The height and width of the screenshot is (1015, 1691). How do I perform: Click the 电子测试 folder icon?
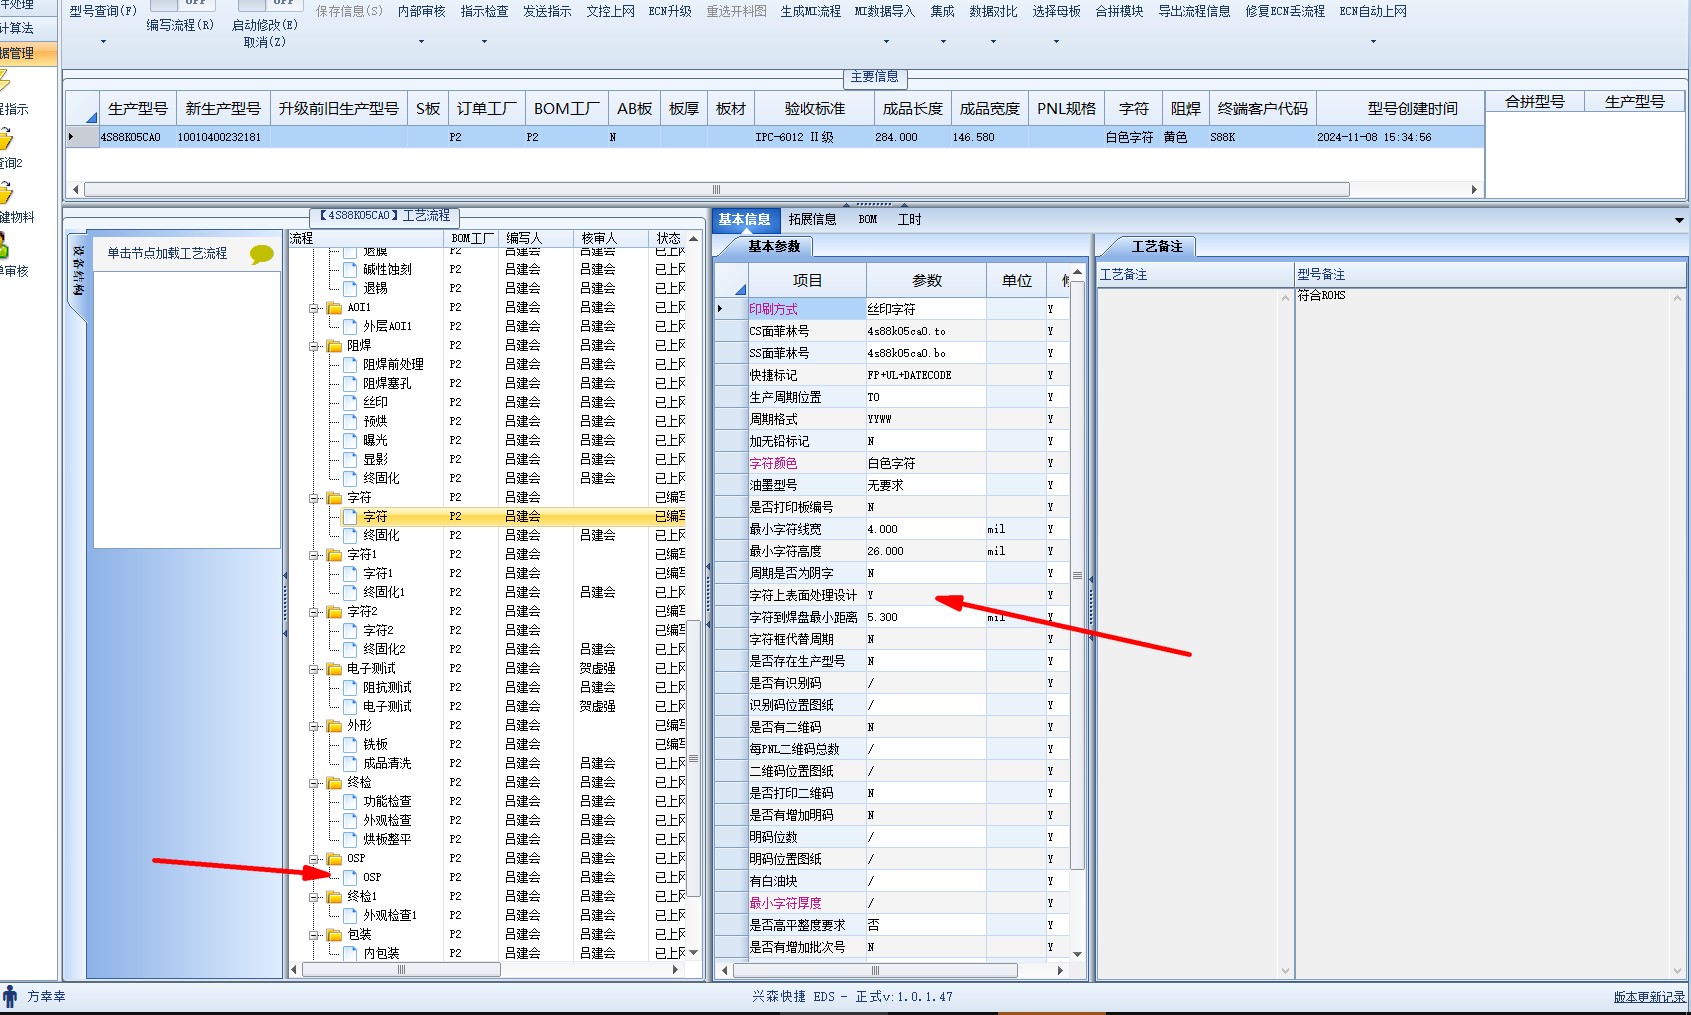pos(335,669)
